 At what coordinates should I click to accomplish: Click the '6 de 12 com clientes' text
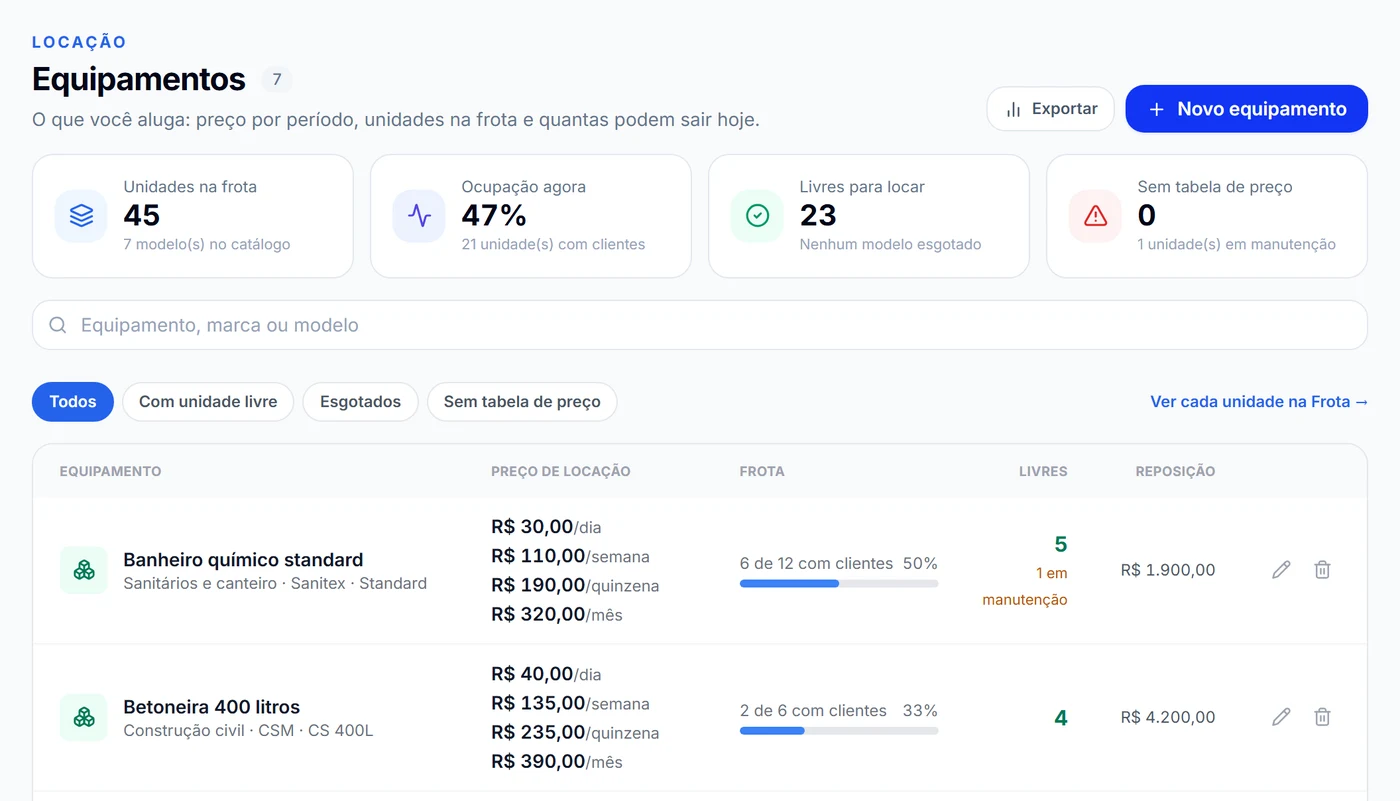[x=816, y=564]
